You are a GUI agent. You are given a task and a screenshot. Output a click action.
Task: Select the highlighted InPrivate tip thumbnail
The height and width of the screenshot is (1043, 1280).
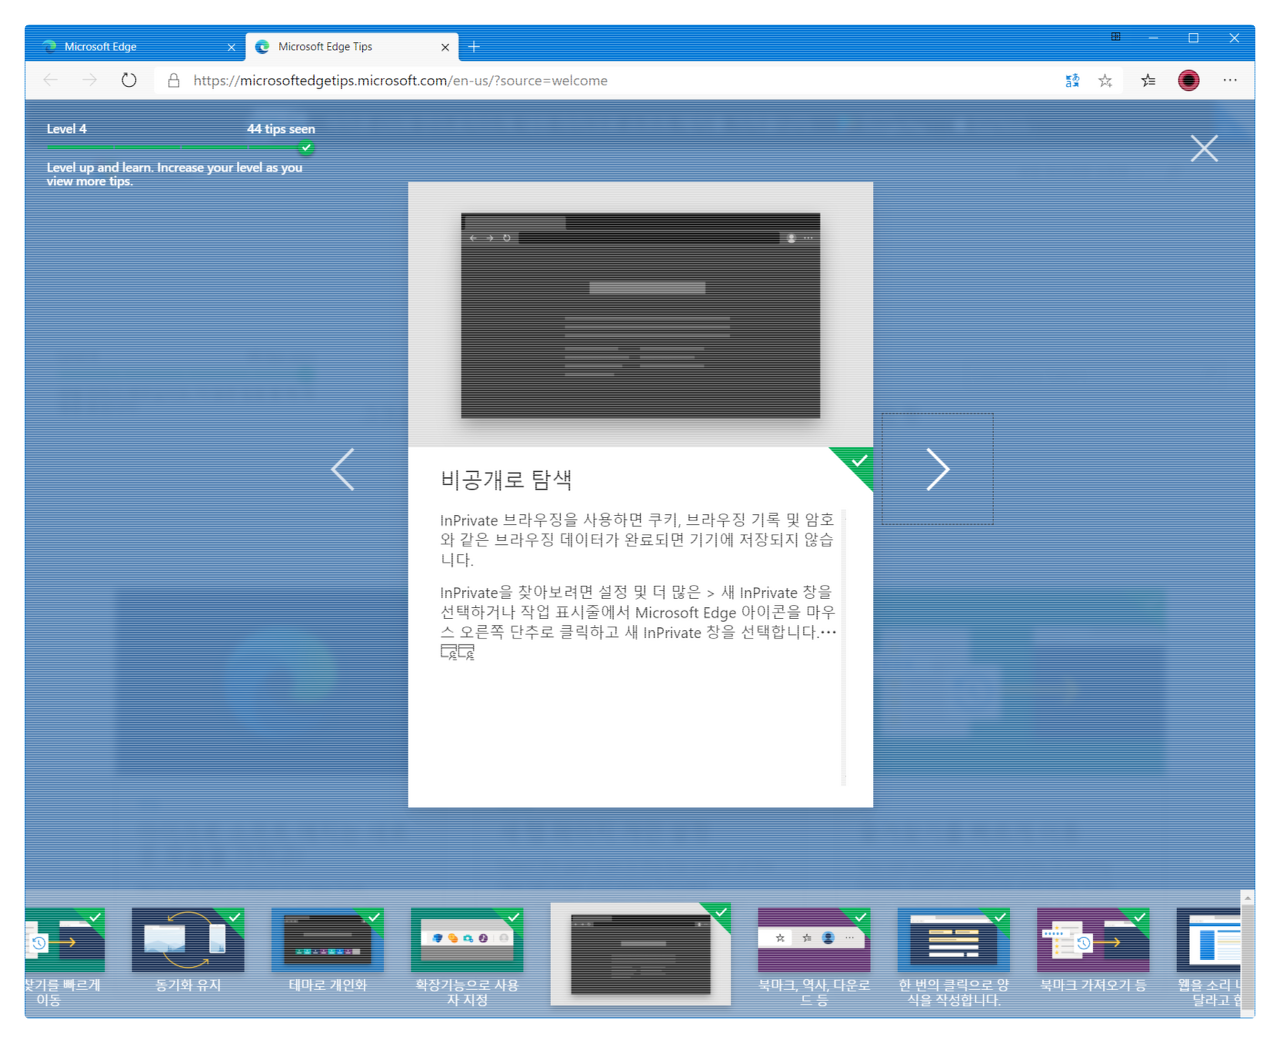640,954
